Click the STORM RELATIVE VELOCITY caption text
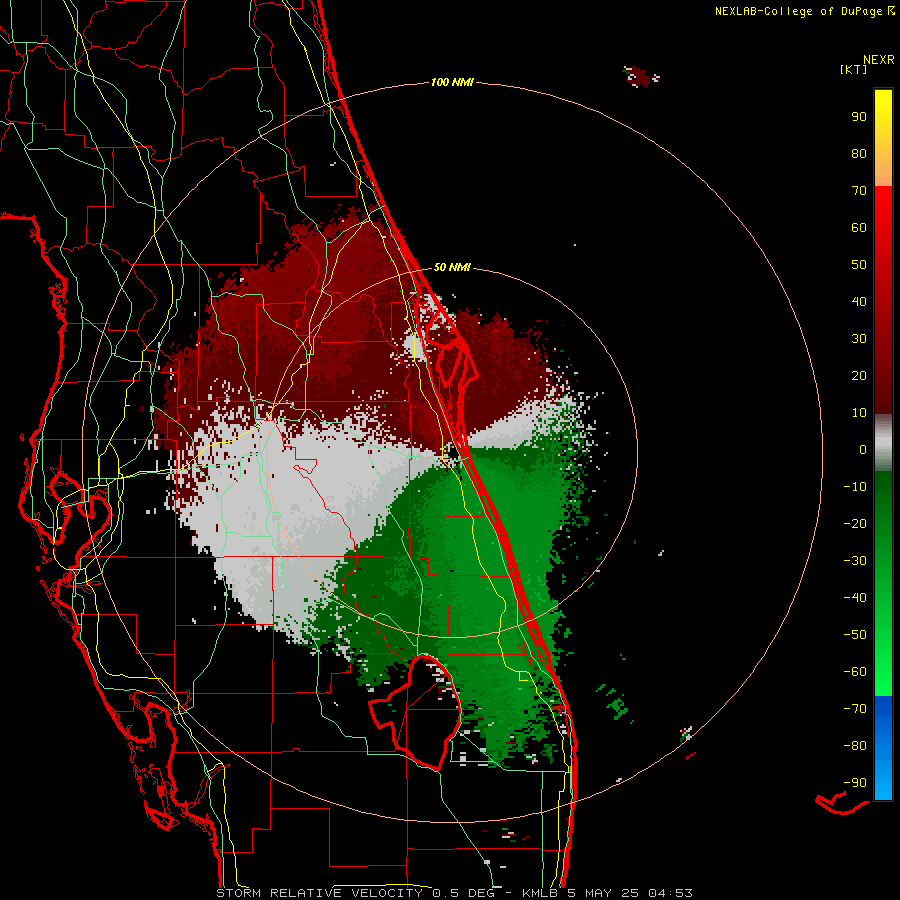This screenshot has width=900, height=900. coord(319,893)
